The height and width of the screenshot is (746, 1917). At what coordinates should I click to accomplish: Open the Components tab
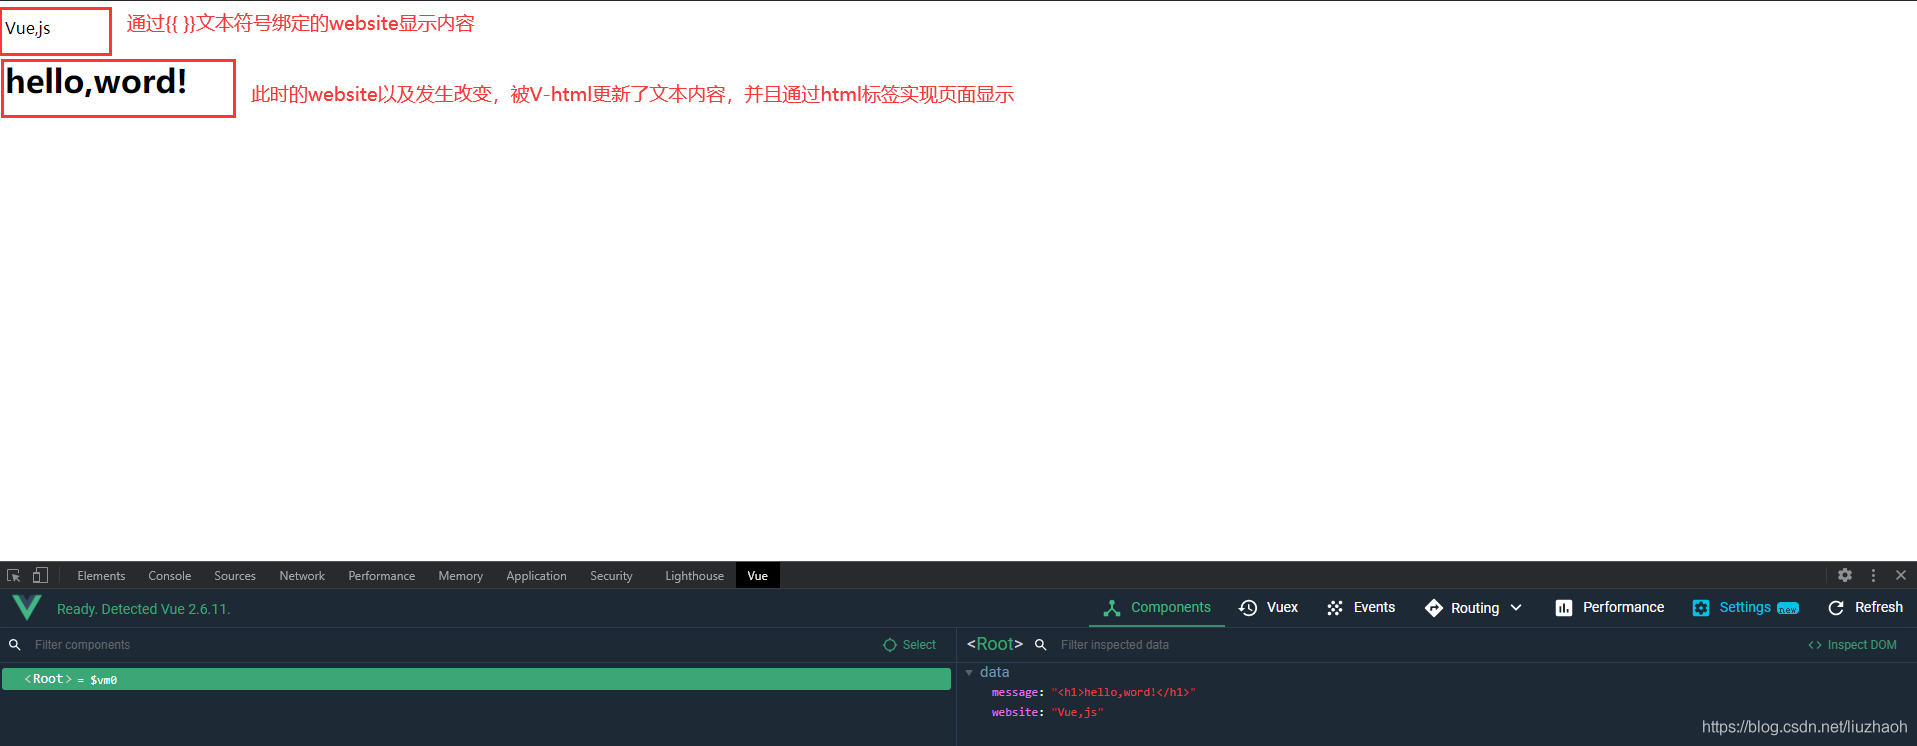point(1157,608)
